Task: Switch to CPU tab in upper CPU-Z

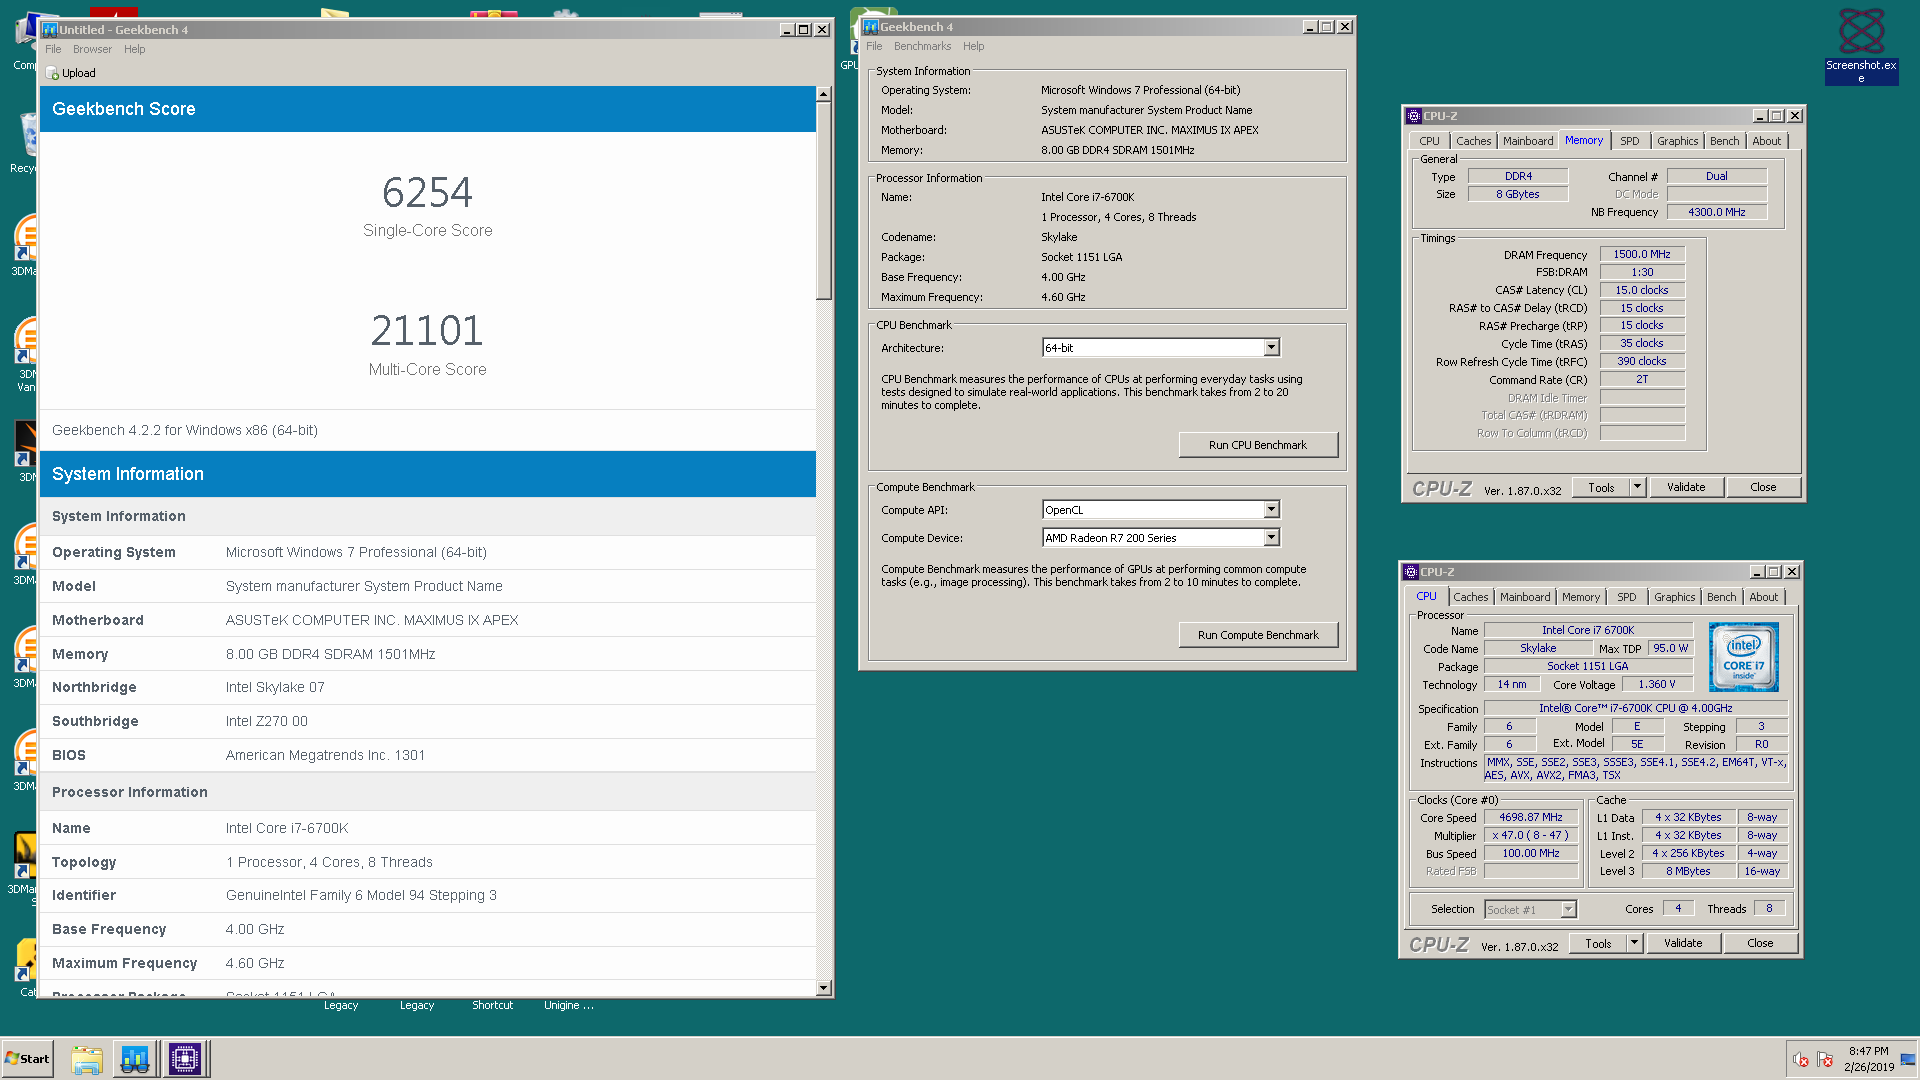Action: tap(1429, 141)
